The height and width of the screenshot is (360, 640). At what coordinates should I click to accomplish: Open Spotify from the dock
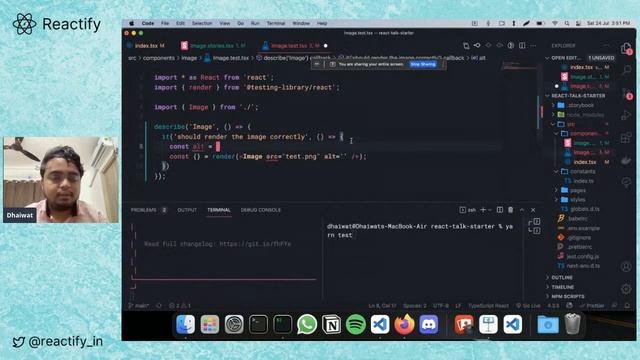click(x=356, y=324)
